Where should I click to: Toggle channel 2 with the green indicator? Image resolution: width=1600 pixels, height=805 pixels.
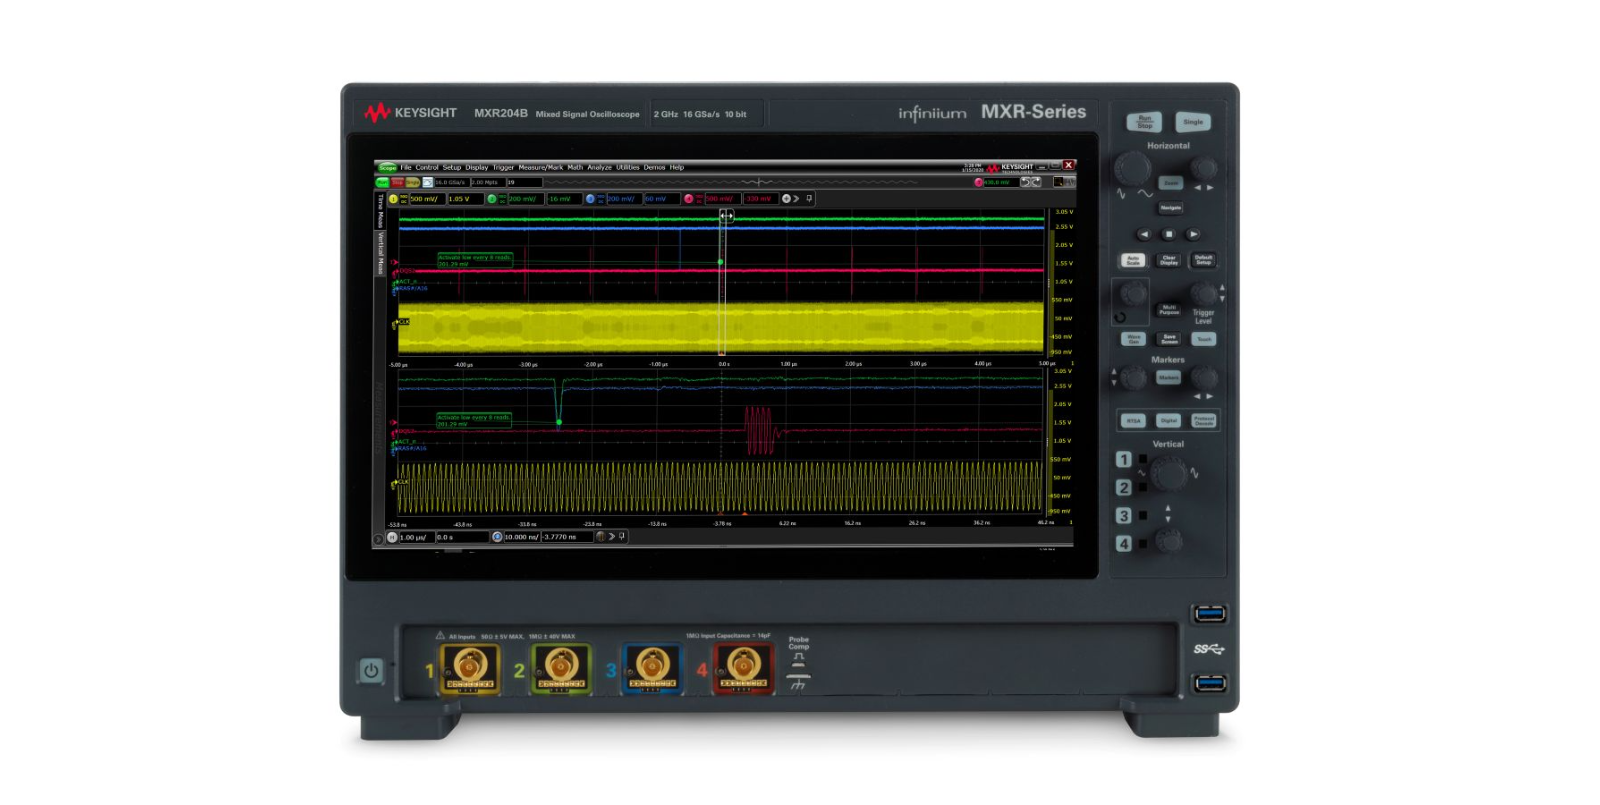(491, 199)
